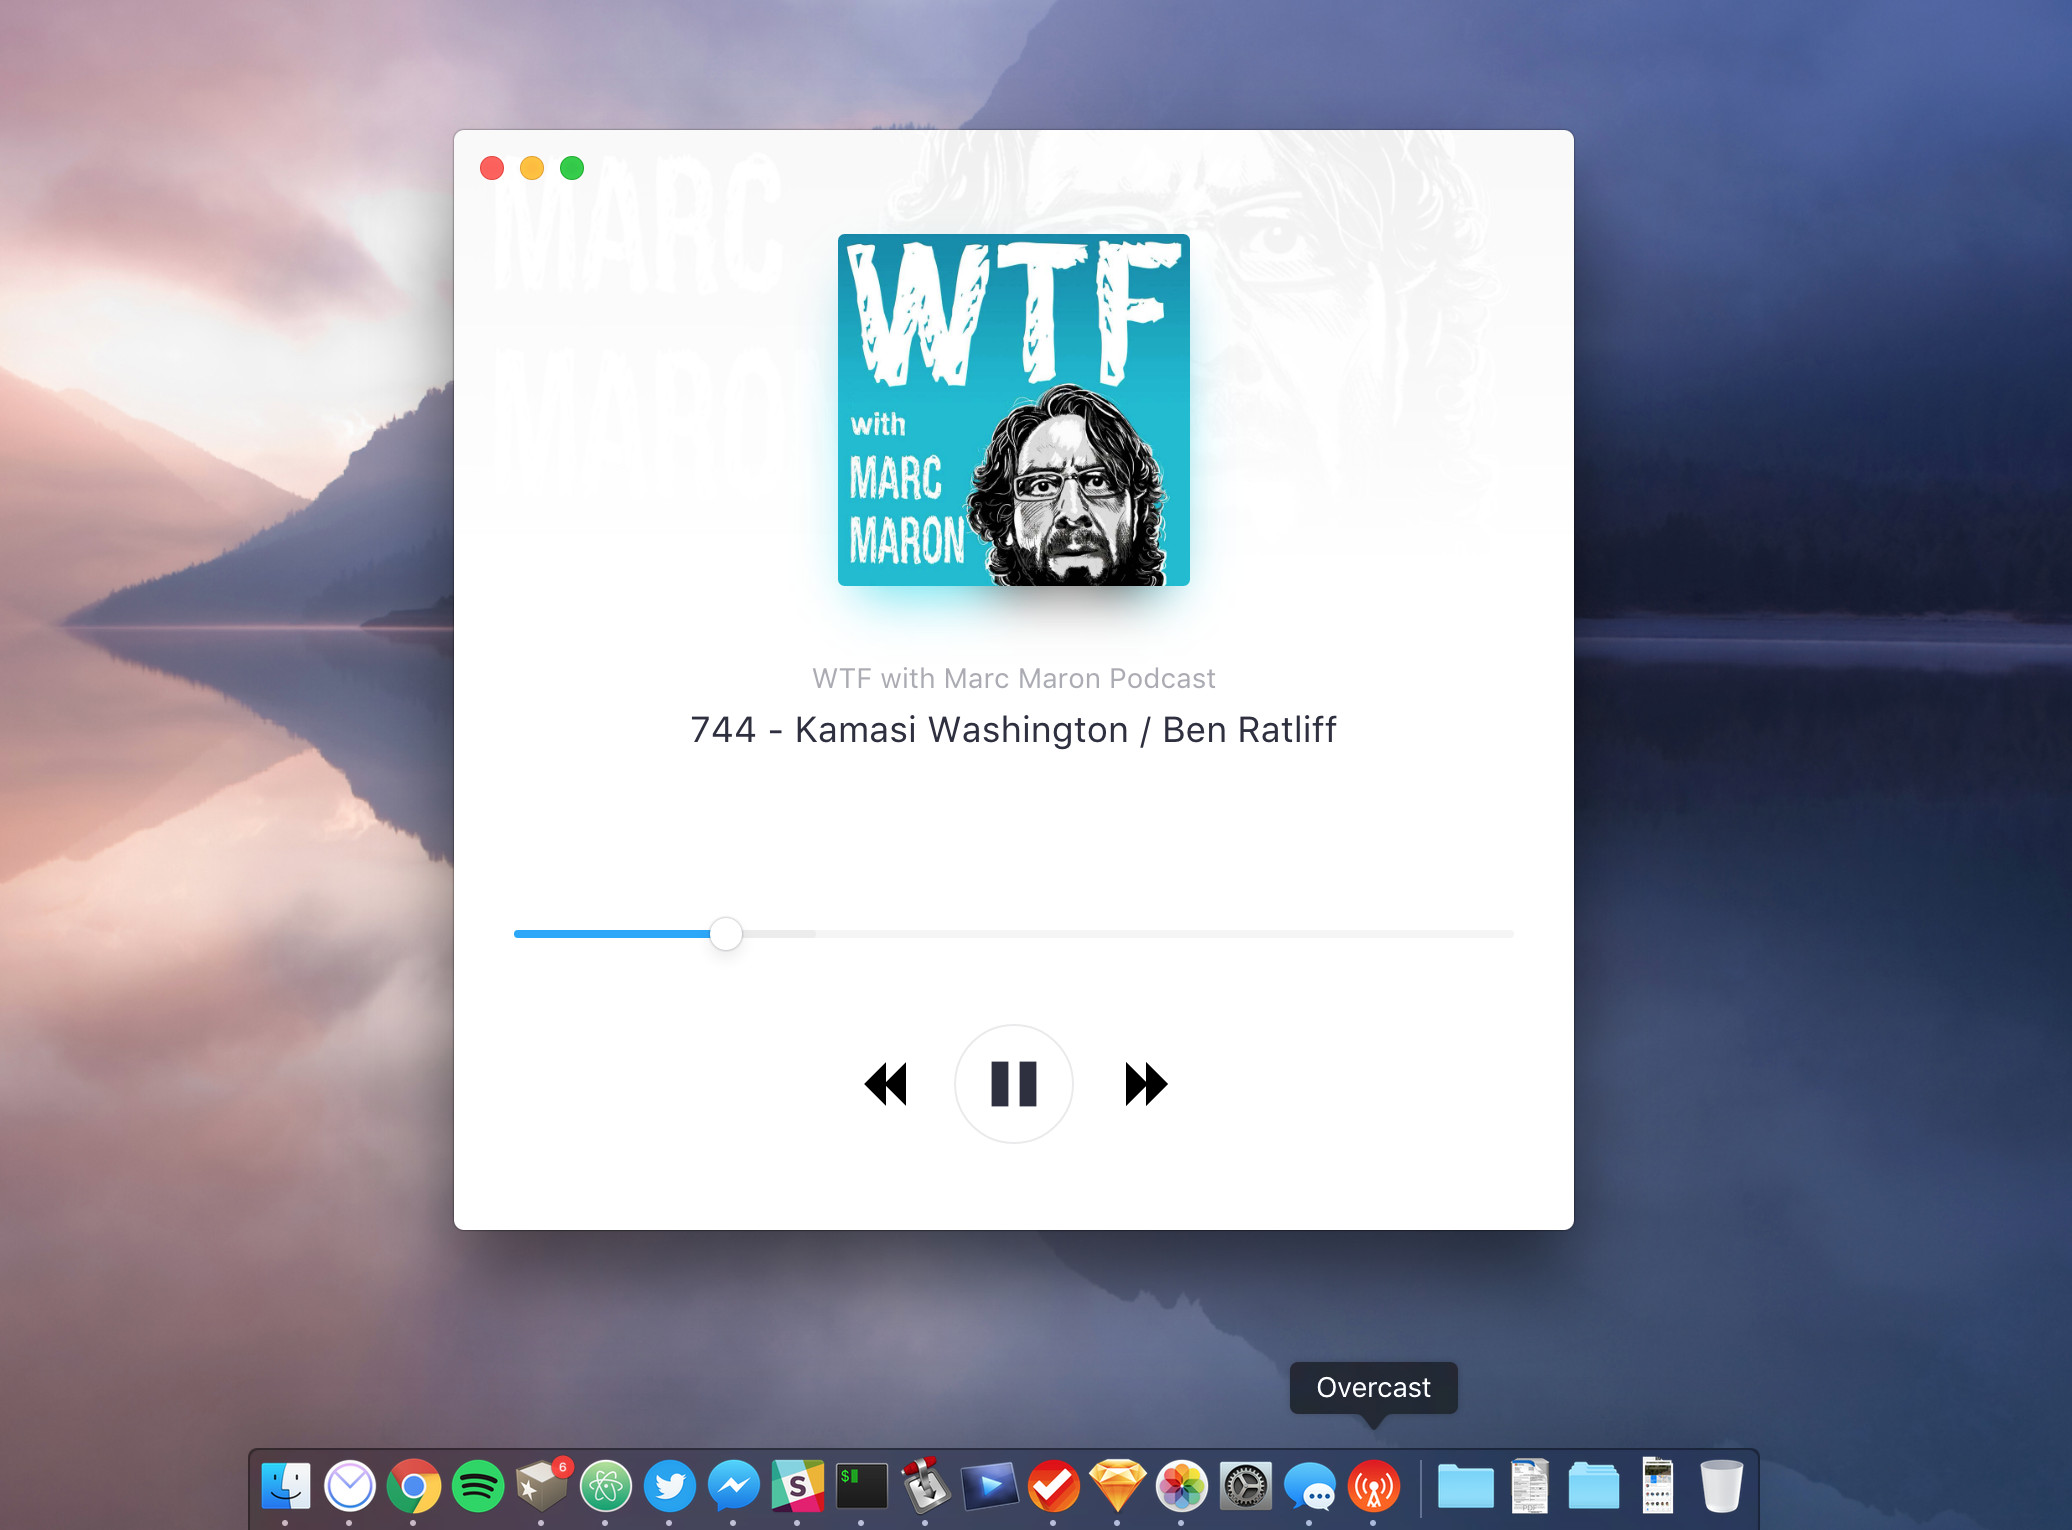2072x1530 pixels.
Task: Close the podcast player window with red button
Action: click(492, 168)
